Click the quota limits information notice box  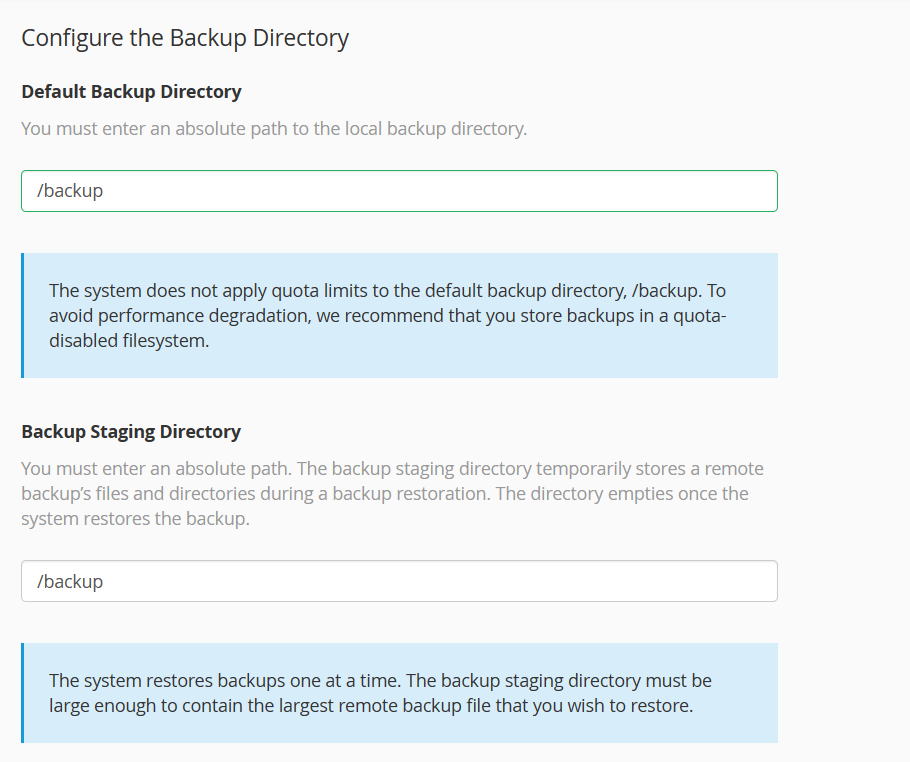pyautogui.click(x=400, y=315)
